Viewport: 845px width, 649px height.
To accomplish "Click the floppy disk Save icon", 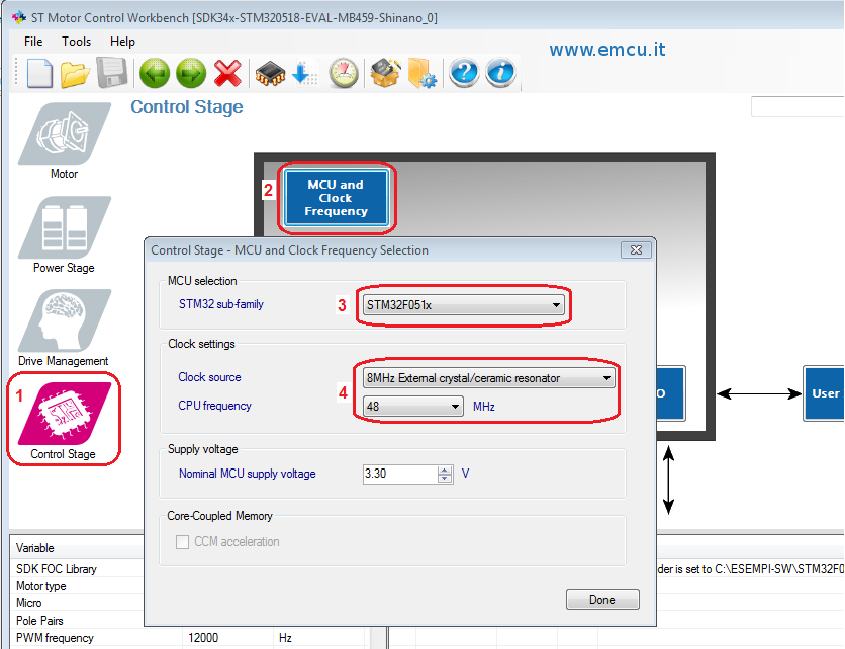I will [x=112, y=72].
